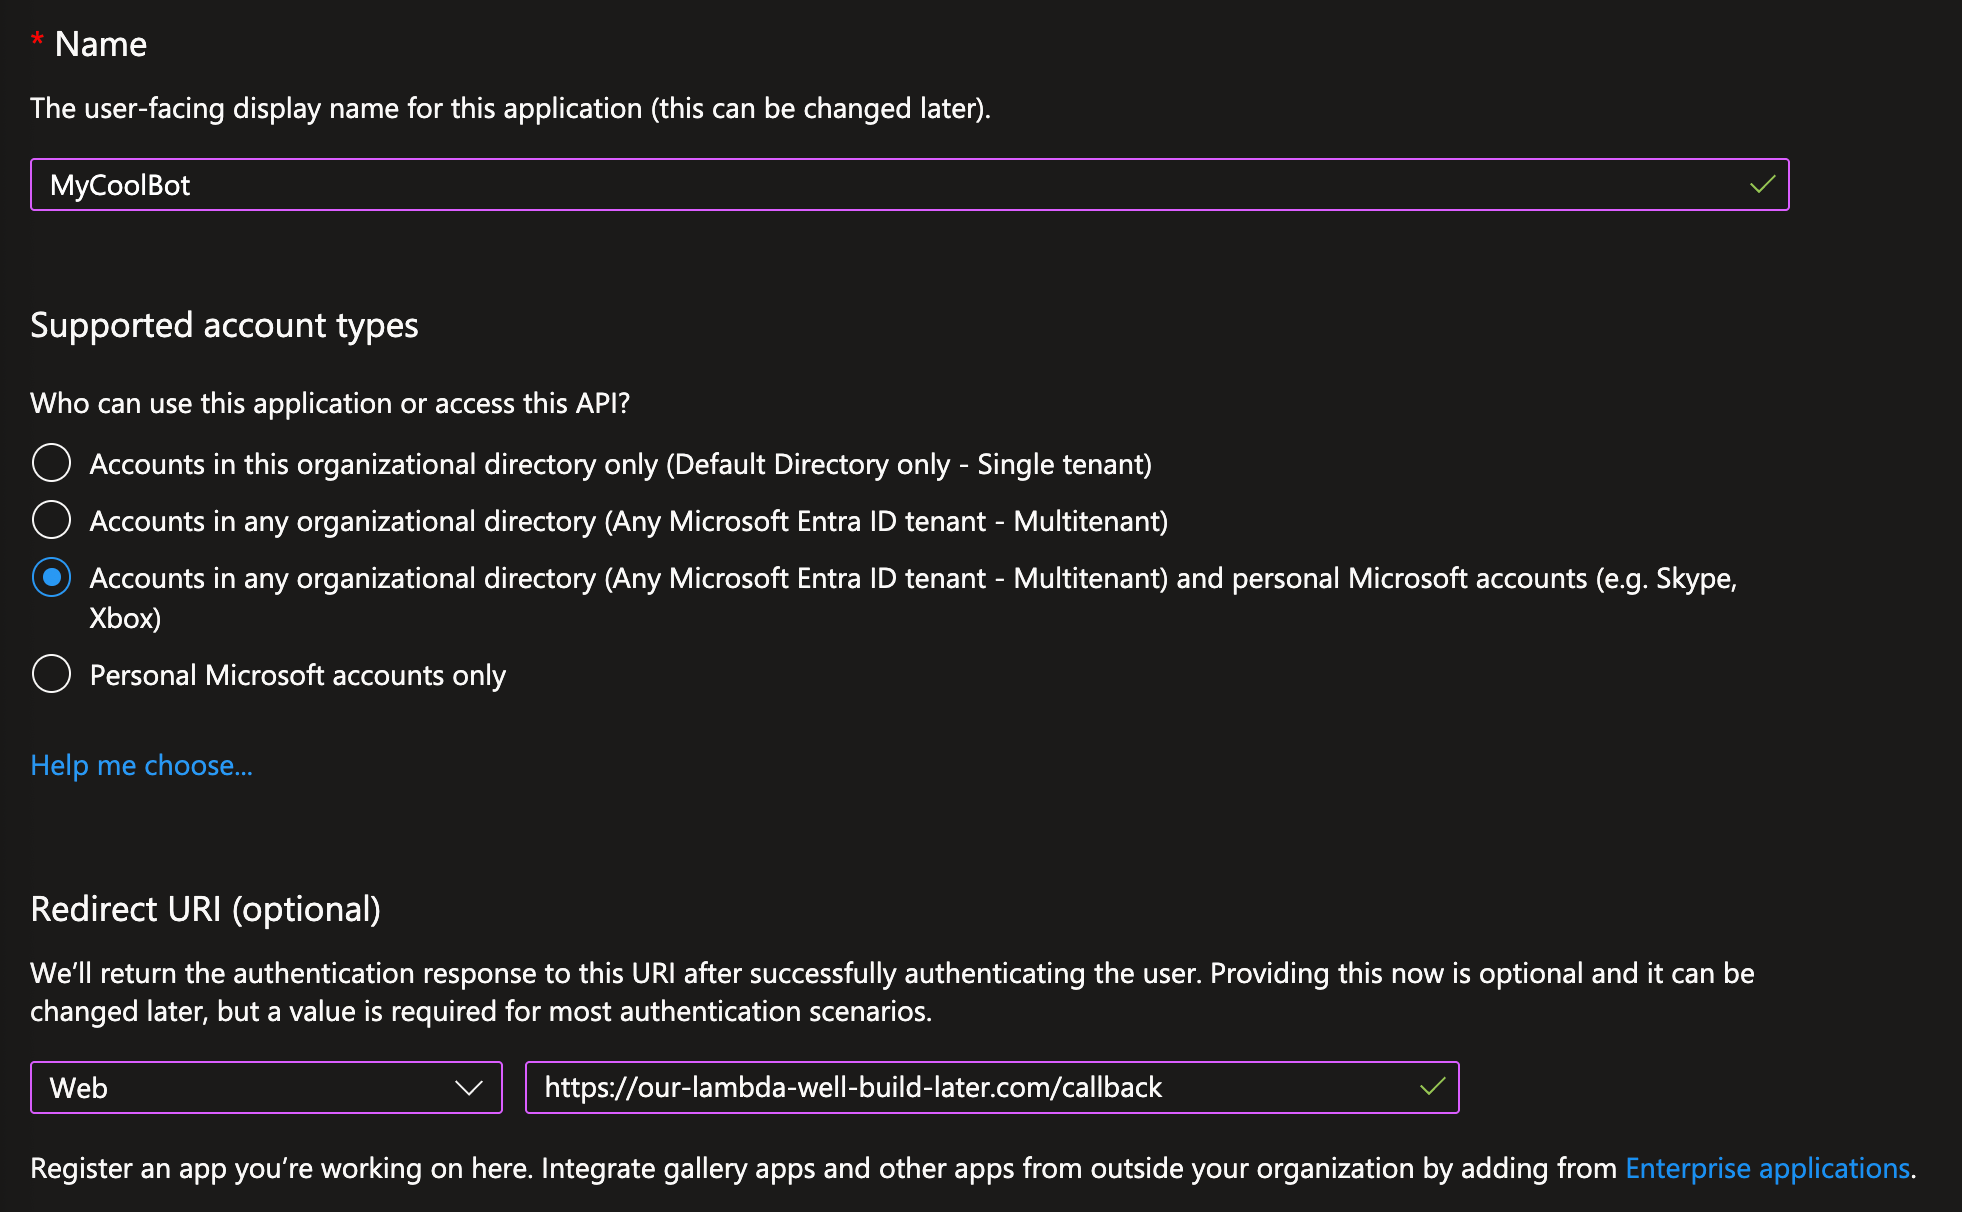
Task: Select Personal Microsoft accounts only radio
Action: [52, 675]
